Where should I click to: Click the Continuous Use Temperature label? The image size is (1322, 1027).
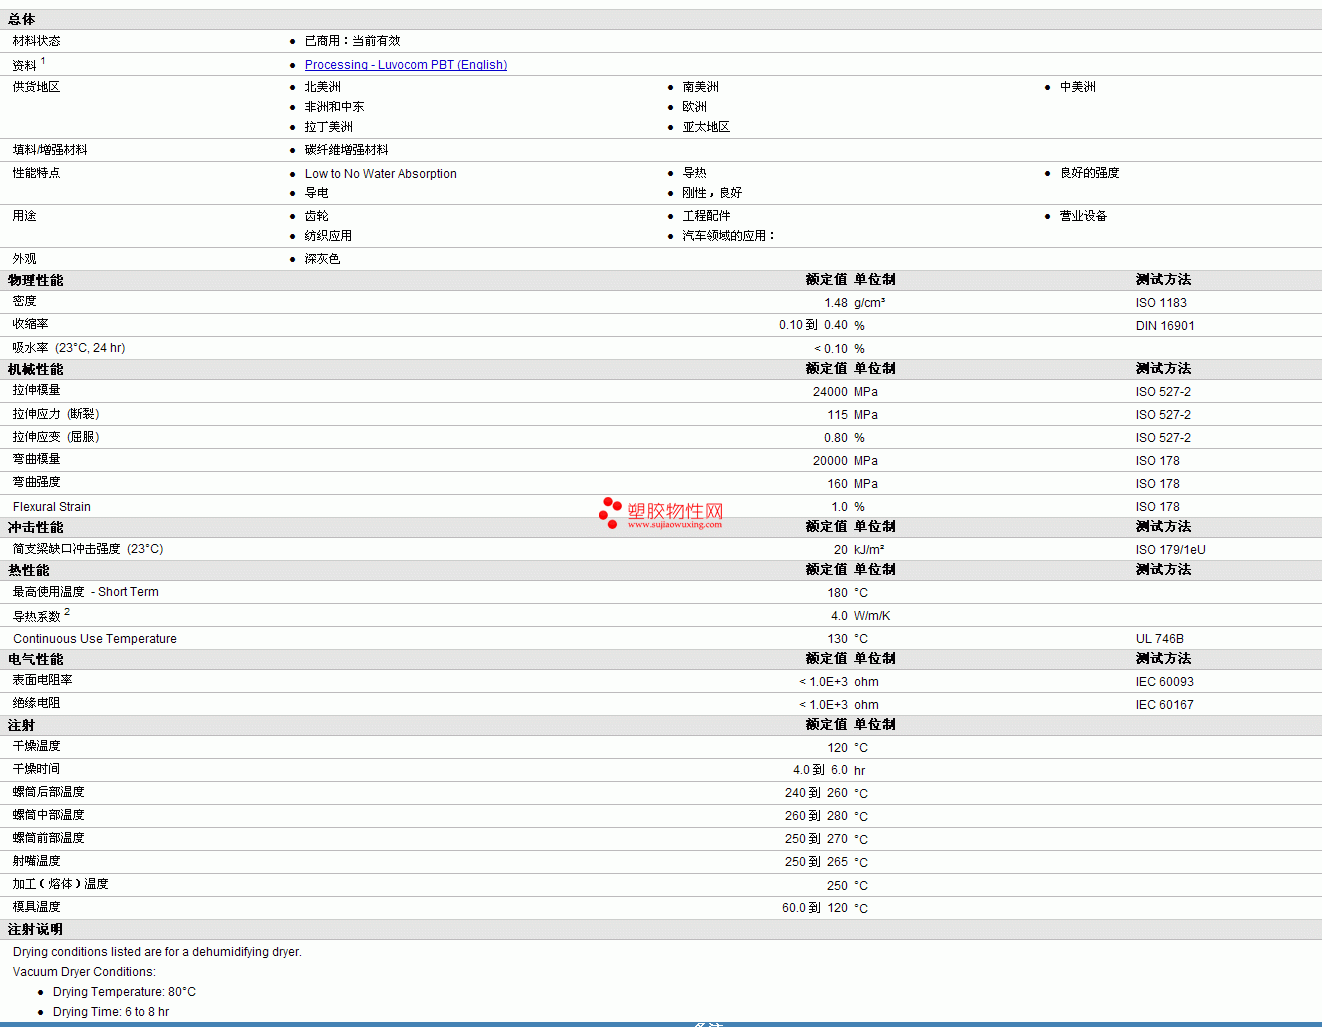(x=95, y=639)
